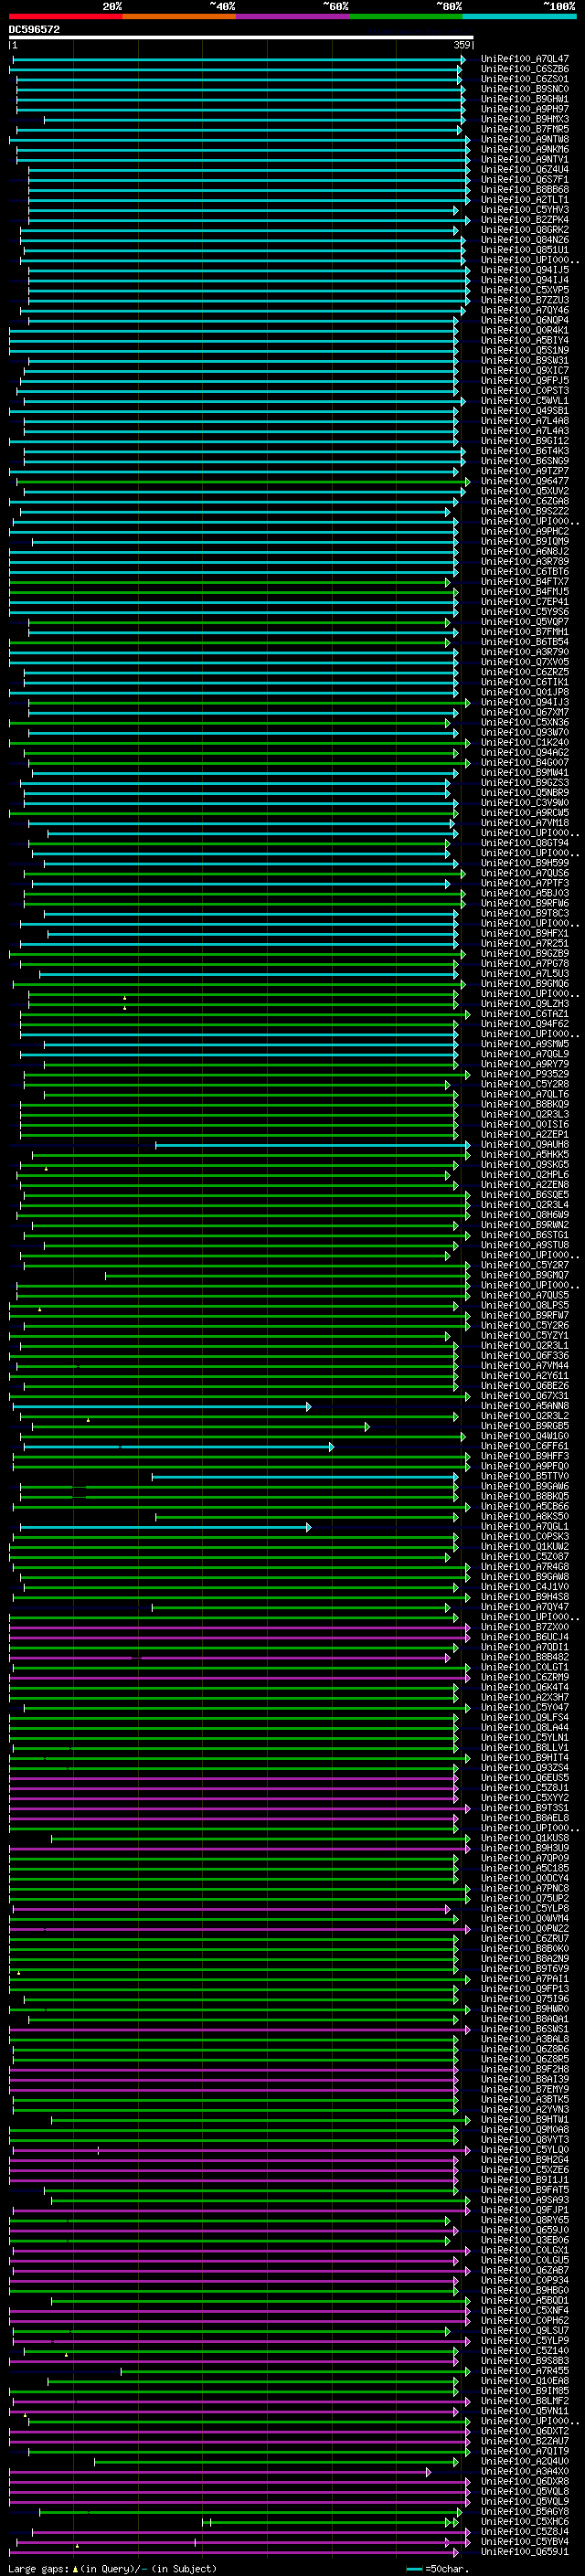Select hit label UniRef100_Q6F336

[524, 1356]
